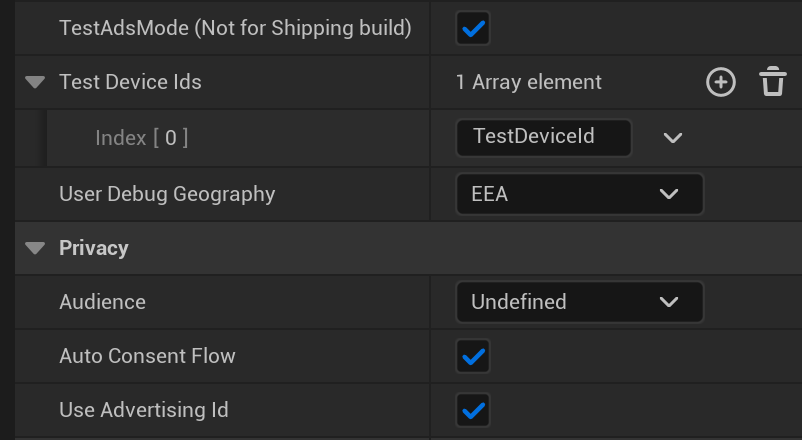Click the Use Advertising Id label

click(x=144, y=410)
